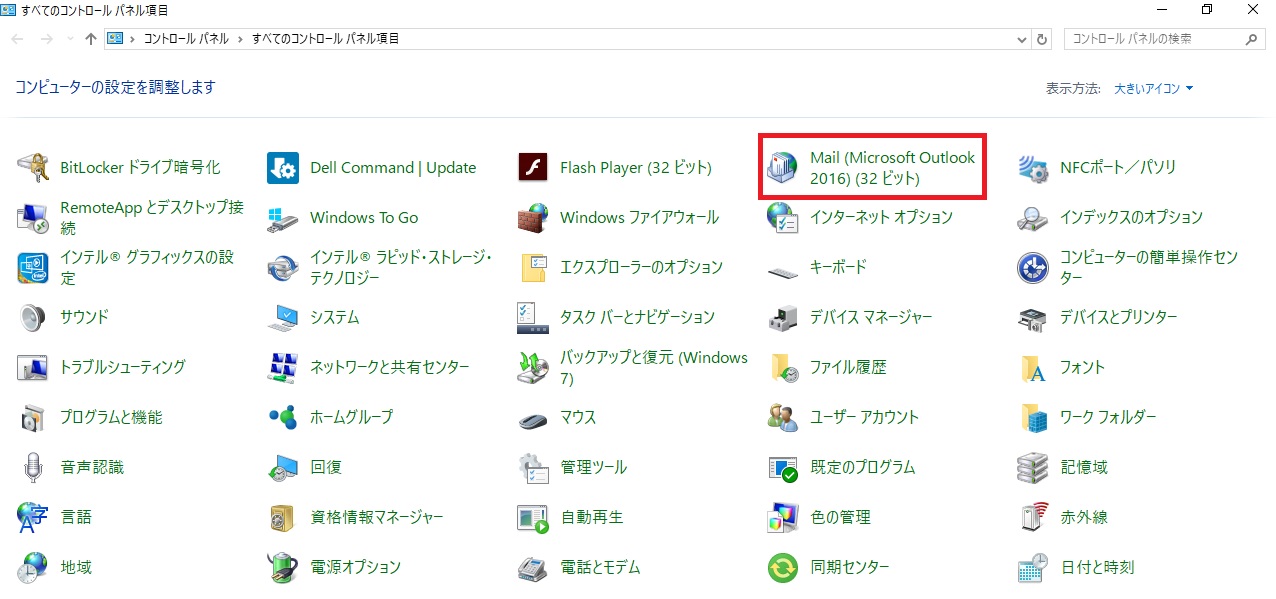Open BitLocker ドライブ暗号化 icon
The width and height of the screenshot is (1276, 599).
point(33,168)
